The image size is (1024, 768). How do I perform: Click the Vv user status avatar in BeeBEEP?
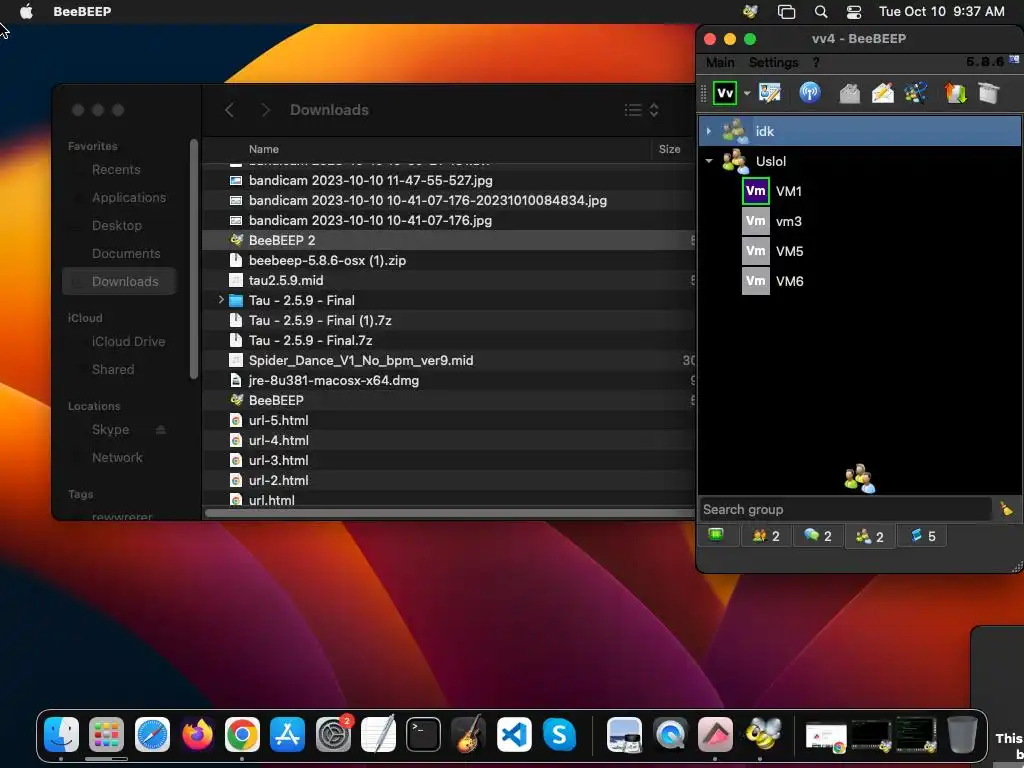[725, 93]
